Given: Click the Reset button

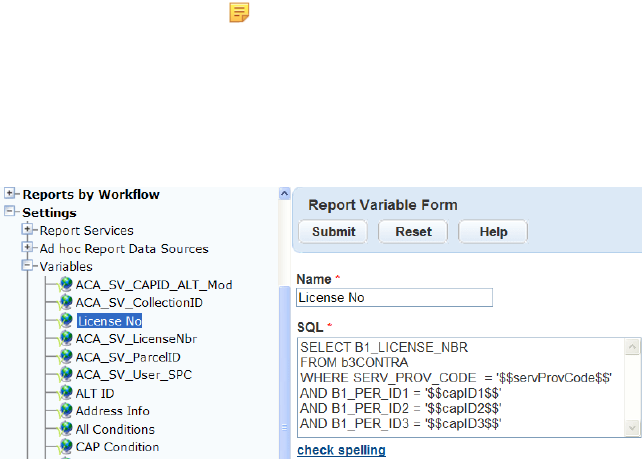Looking at the screenshot, I should pyautogui.click(x=413, y=232).
